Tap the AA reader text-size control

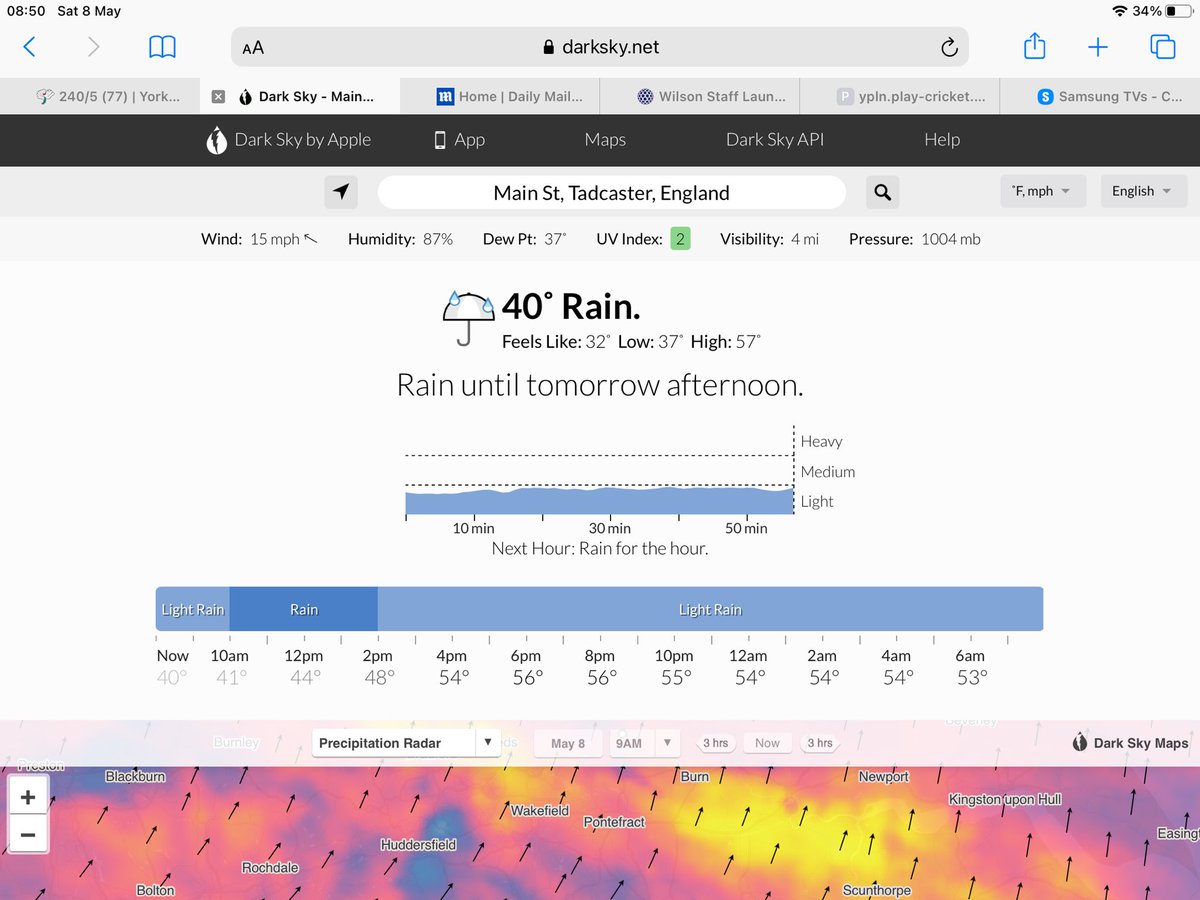pos(253,47)
